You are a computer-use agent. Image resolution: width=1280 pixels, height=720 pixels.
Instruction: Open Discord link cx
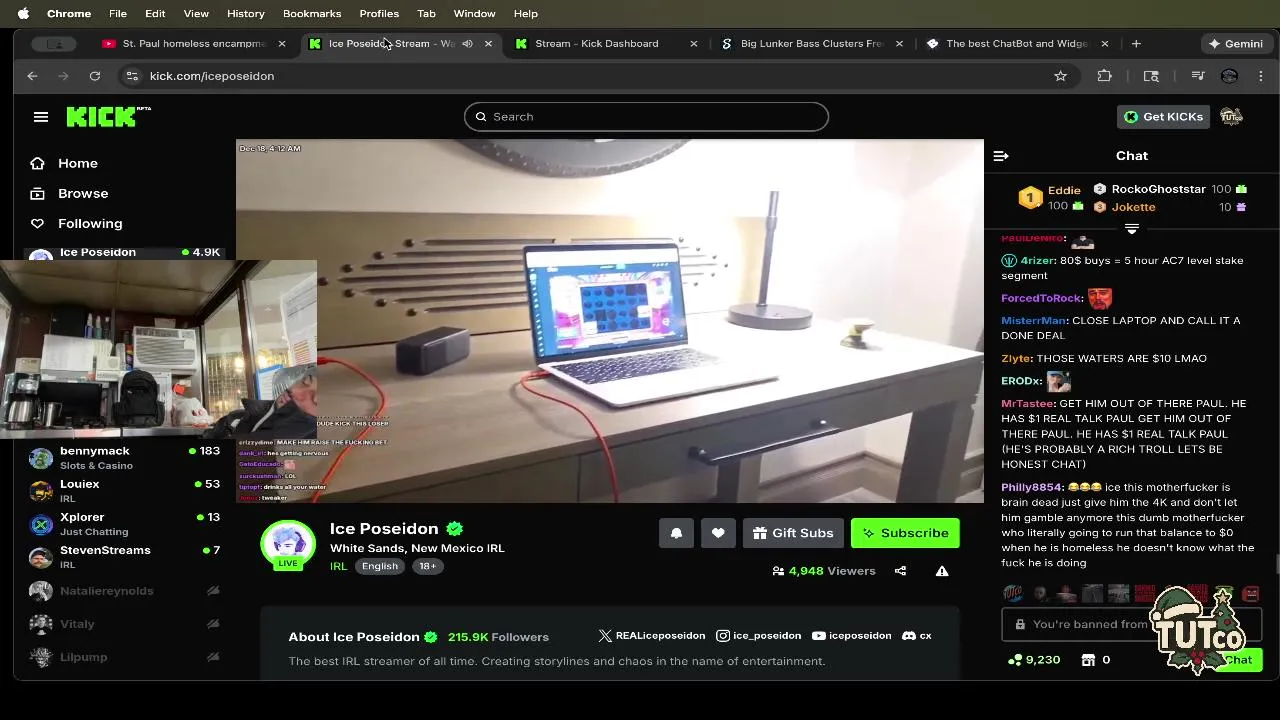pos(917,636)
